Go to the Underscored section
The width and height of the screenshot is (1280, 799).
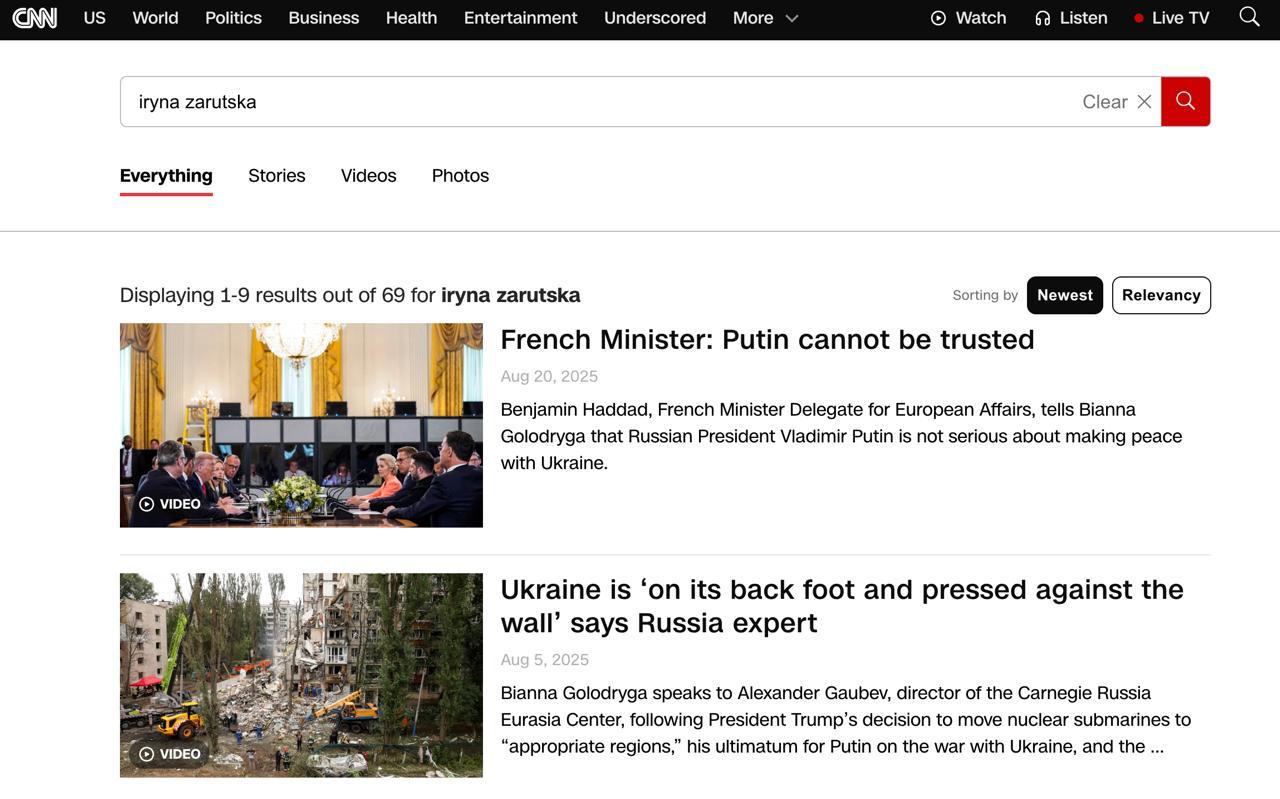654,18
